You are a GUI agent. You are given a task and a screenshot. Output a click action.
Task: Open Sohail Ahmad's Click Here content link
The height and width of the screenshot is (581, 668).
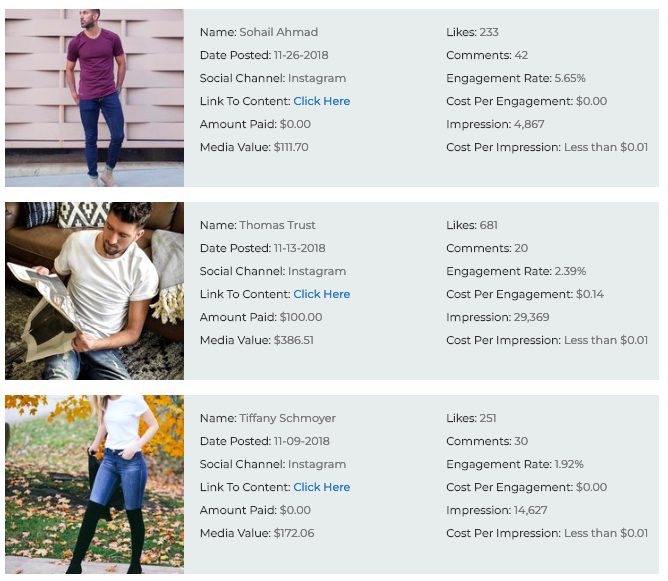click(322, 101)
